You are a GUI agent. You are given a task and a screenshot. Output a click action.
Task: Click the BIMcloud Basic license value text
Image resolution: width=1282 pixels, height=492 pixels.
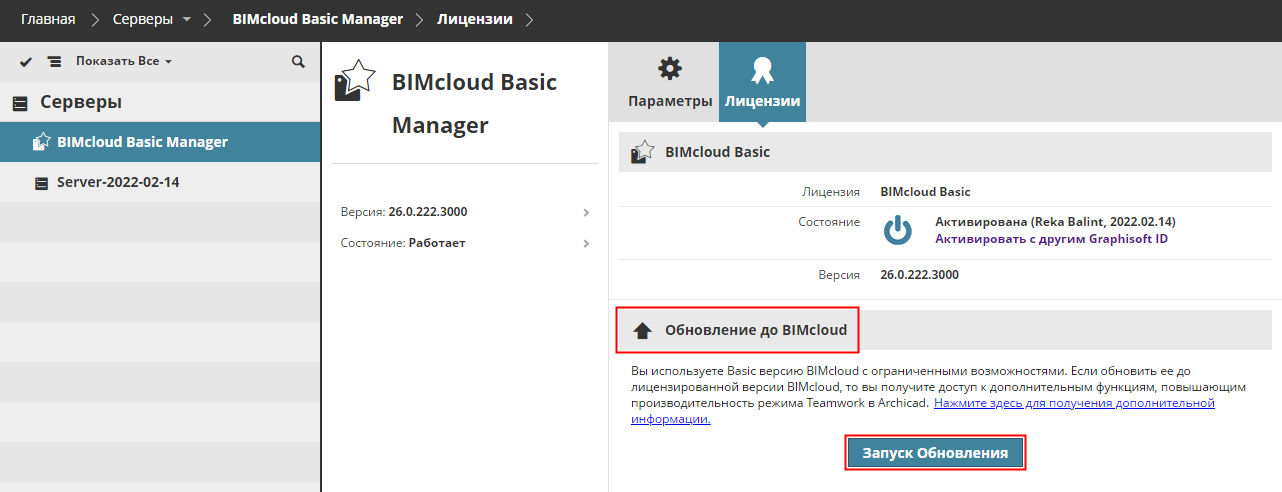pyautogui.click(x=925, y=192)
